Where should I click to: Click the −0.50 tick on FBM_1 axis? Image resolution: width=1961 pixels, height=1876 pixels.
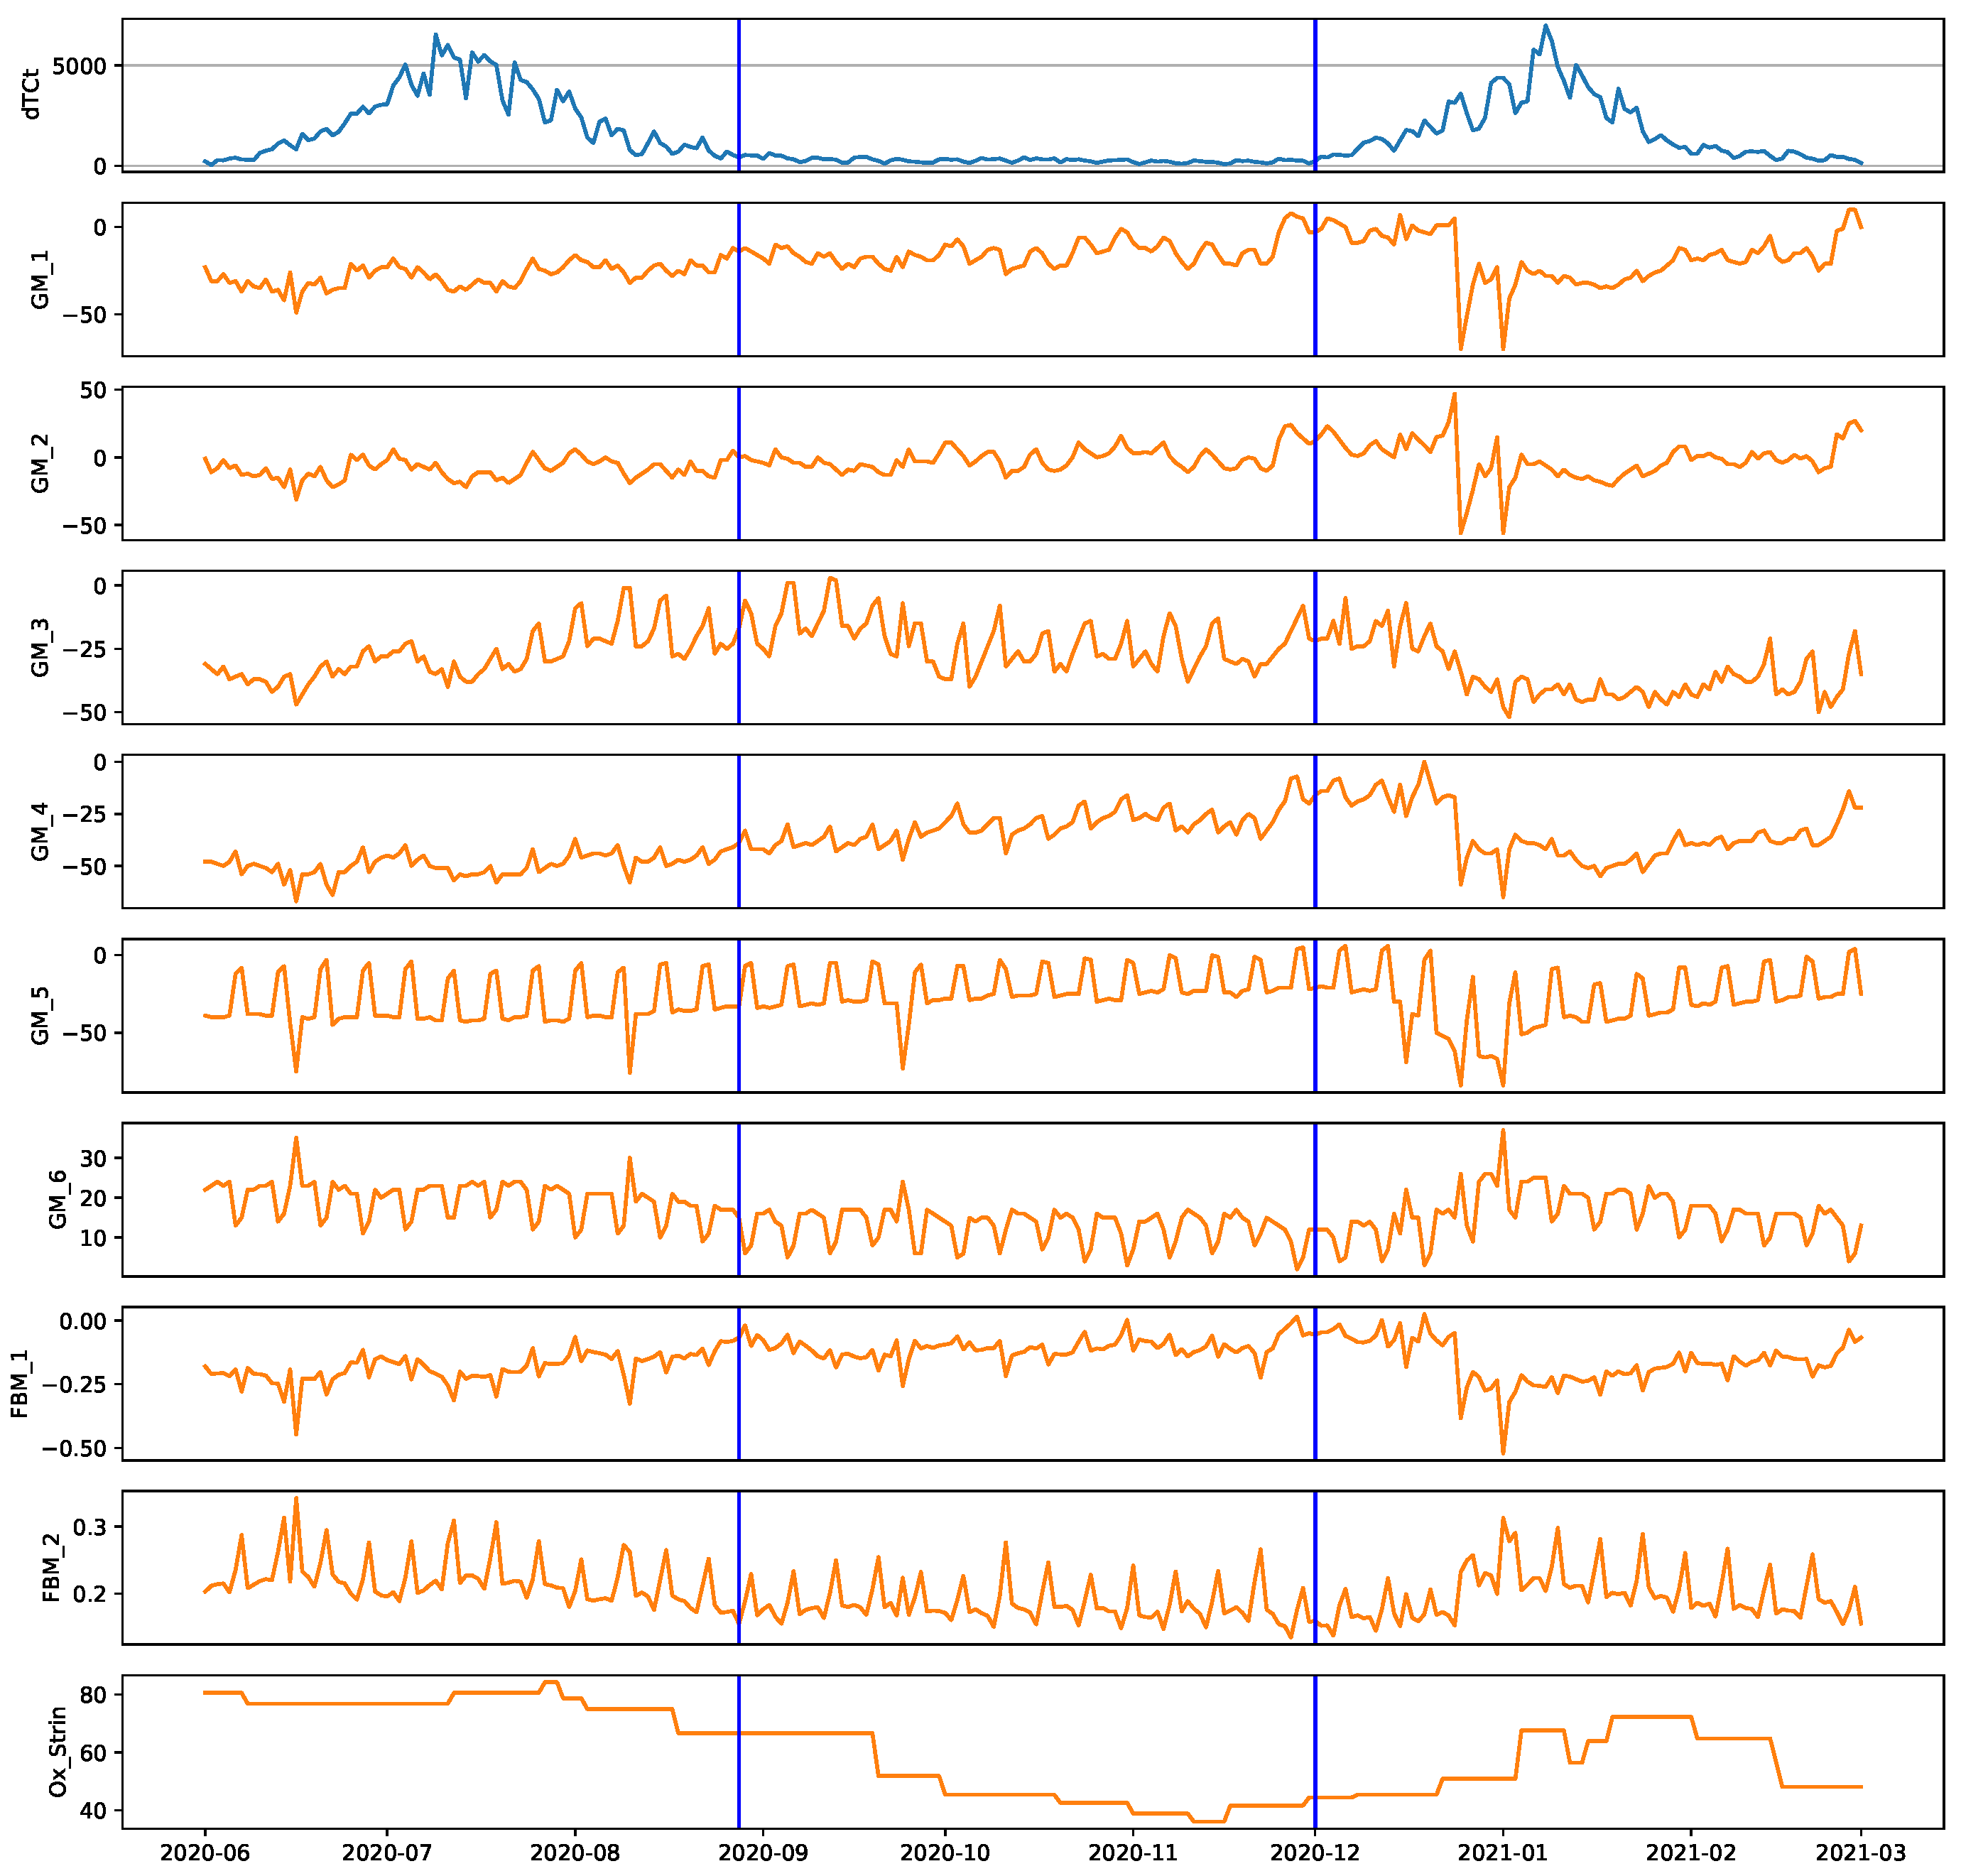coord(73,1449)
